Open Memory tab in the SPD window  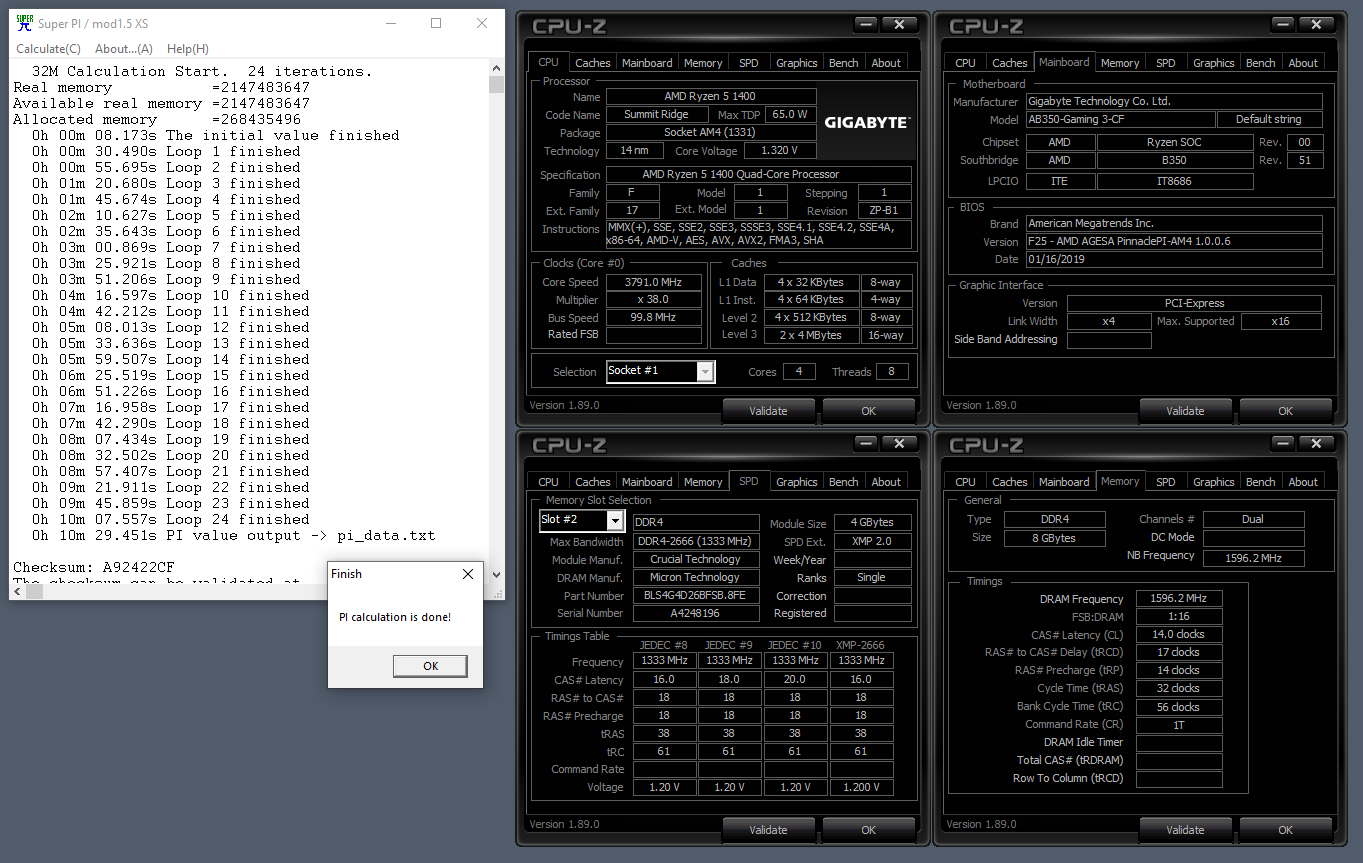pyautogui.click(x=703, y=481)
